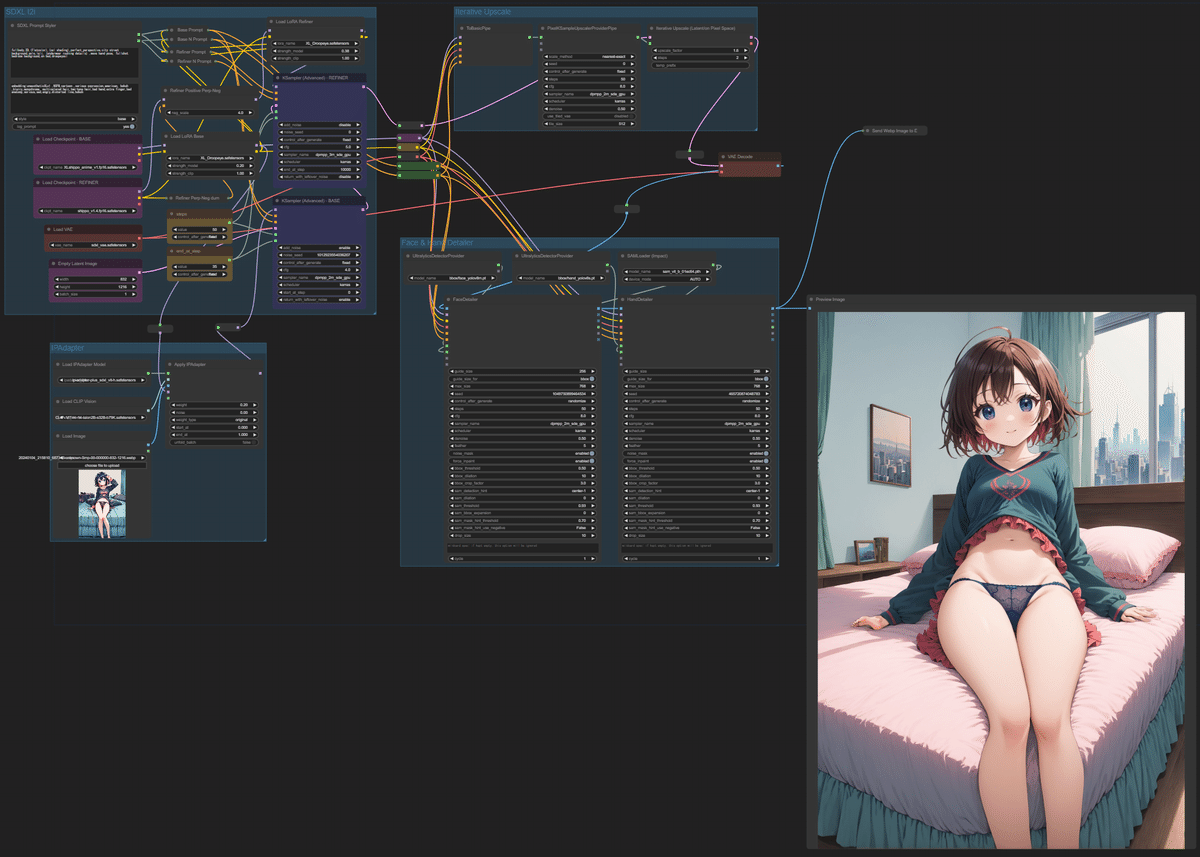Screen dimensions: 1200x857
Task: Collapse the SAMLoader (Impact) node
Action: [x=623, y=256]
